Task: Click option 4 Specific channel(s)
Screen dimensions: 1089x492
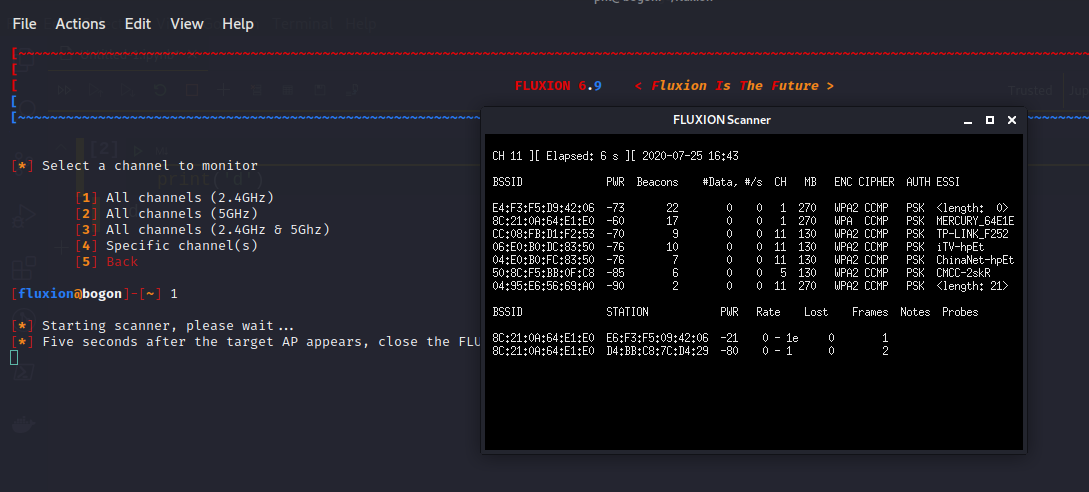Action: (167, 245)
